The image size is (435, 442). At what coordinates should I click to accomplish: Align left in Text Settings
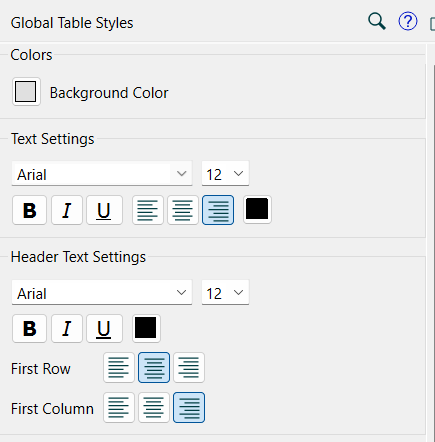[148, 210]
